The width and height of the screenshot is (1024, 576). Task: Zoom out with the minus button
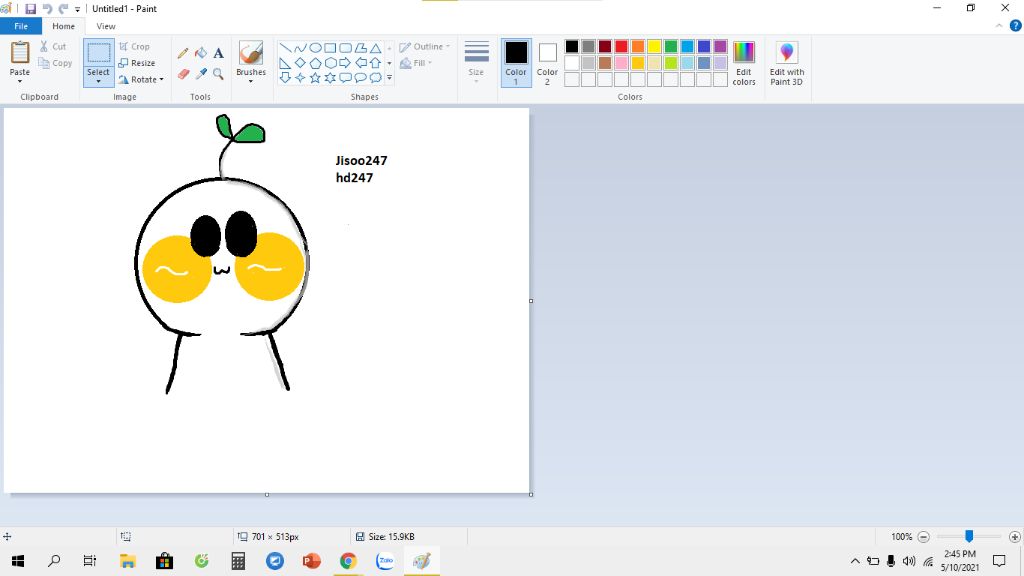click(923, 537)
